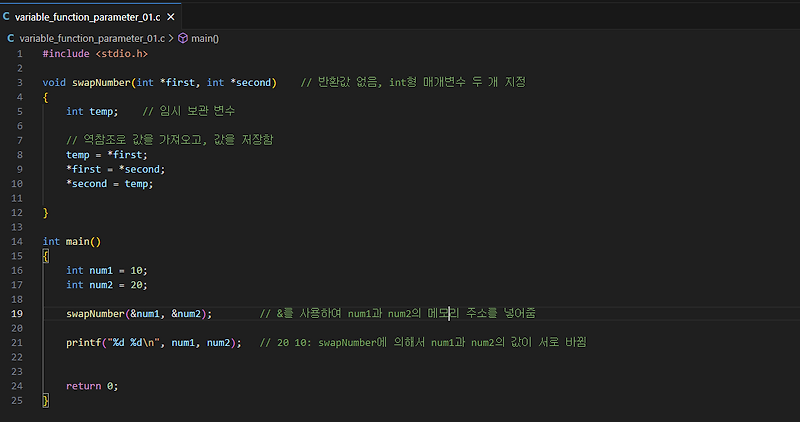
Task: Click 'return 0;' on line 24
Action: click(92, 386)
